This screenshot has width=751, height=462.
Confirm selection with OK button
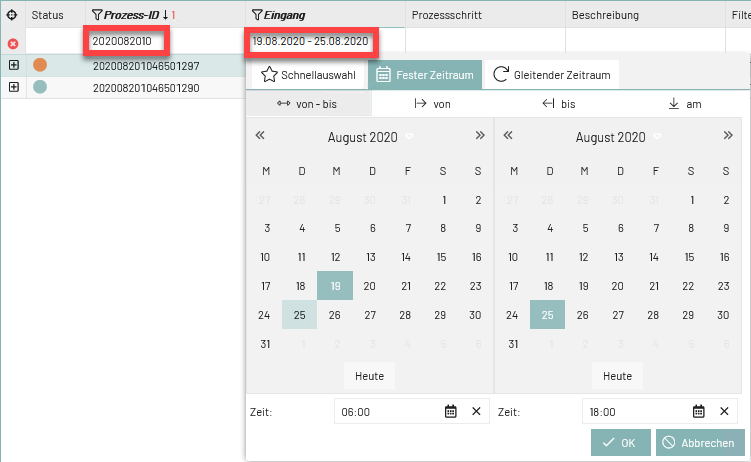pyautogui.click(x=621, y=443)
